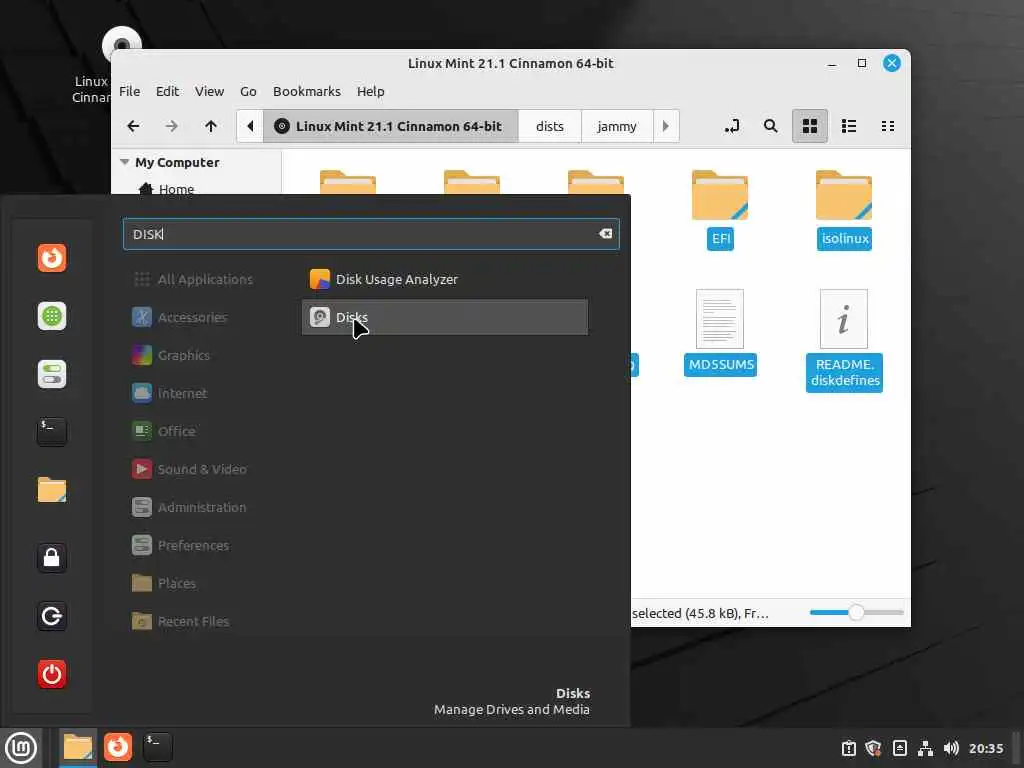Open Edit menu in file manager
This screenshot has height=768, width=1024.
tap(167, 91)
